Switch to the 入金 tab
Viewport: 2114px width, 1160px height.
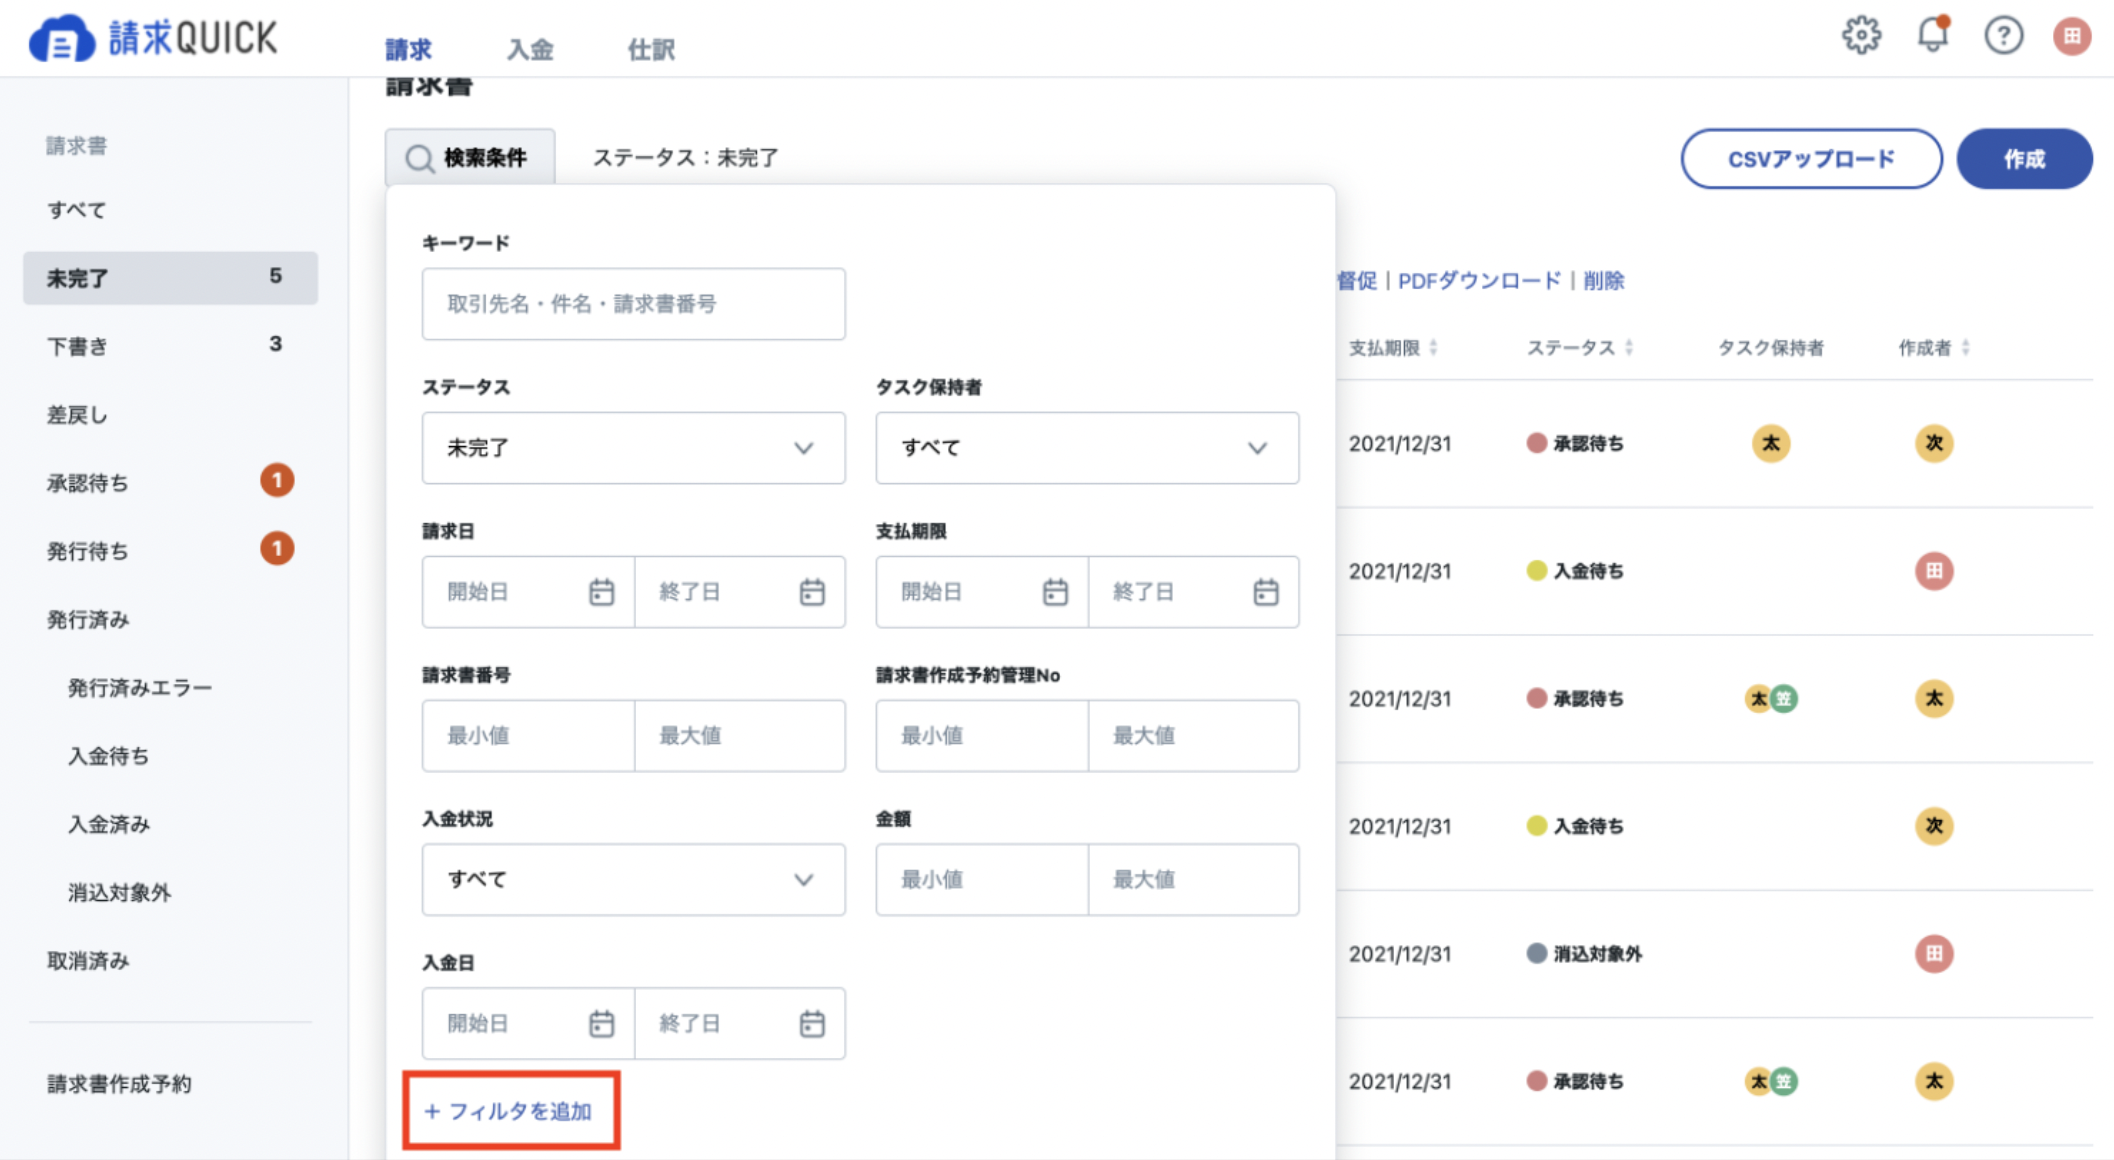pos(530,49)
